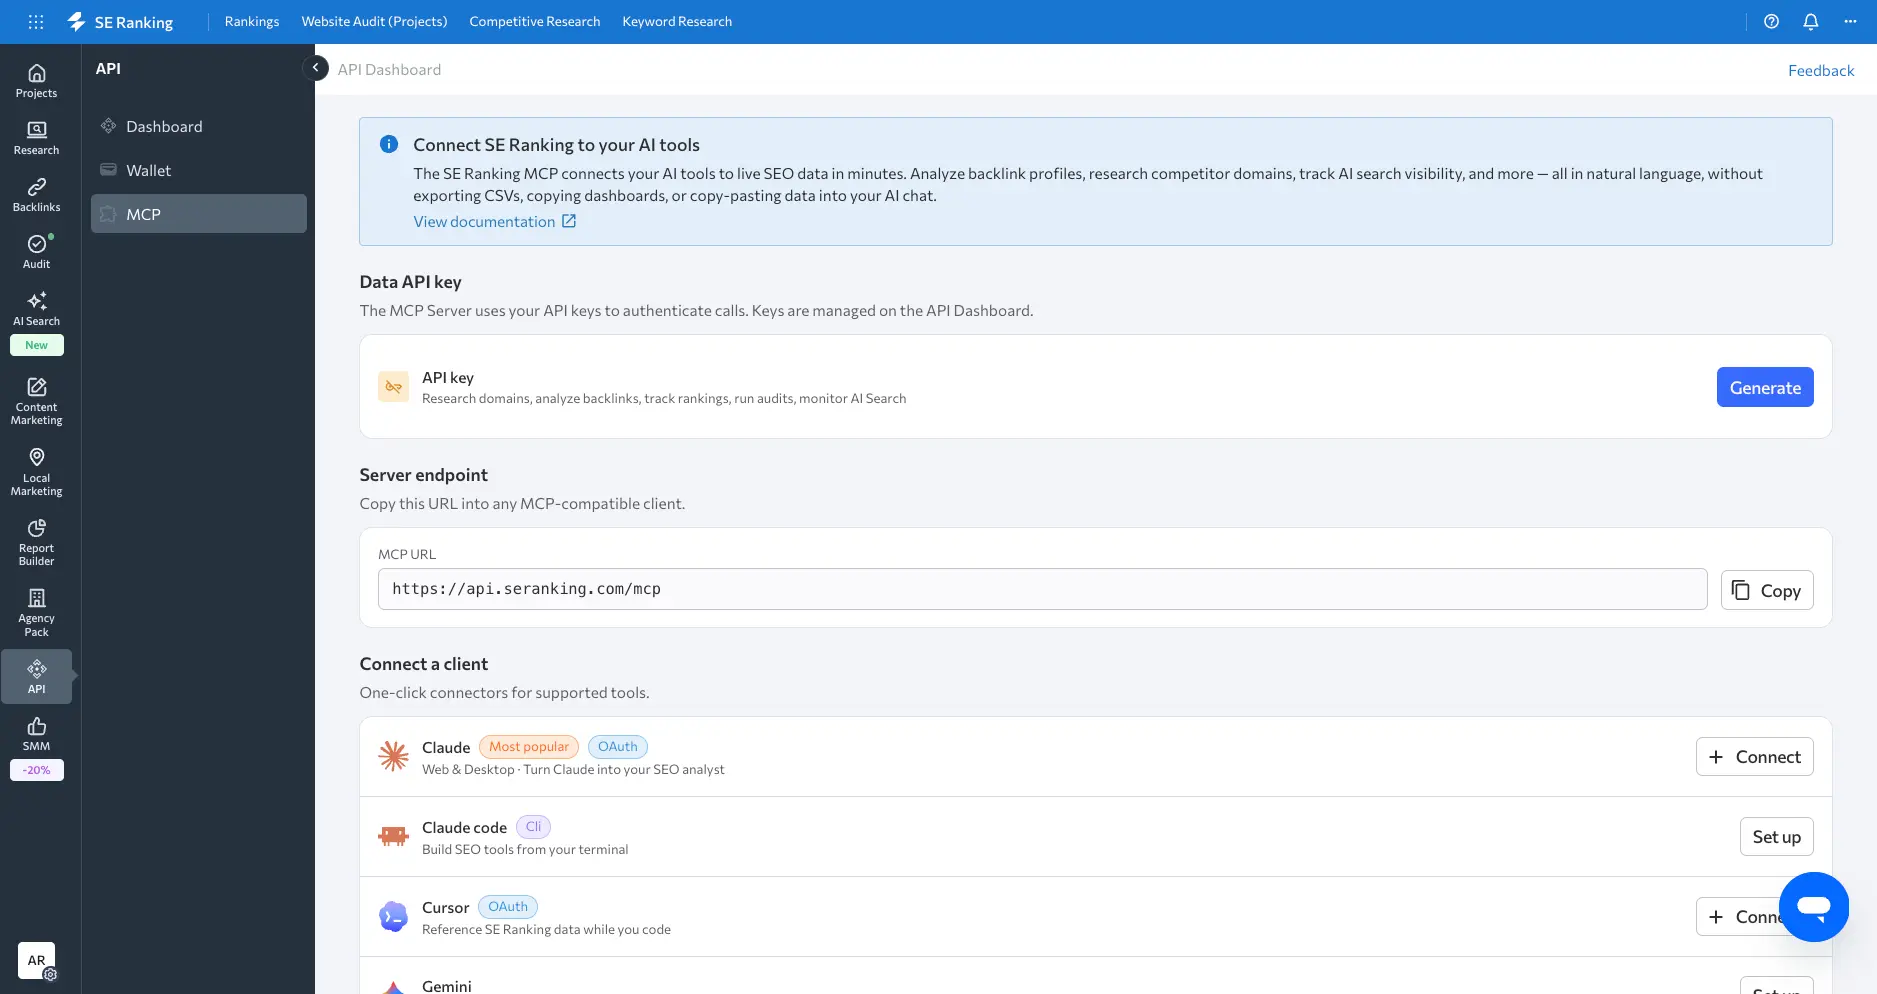Click the Generate API key button
Image resolution: width=1877 pixels, height=994 pixels.
click(1765, 387)
